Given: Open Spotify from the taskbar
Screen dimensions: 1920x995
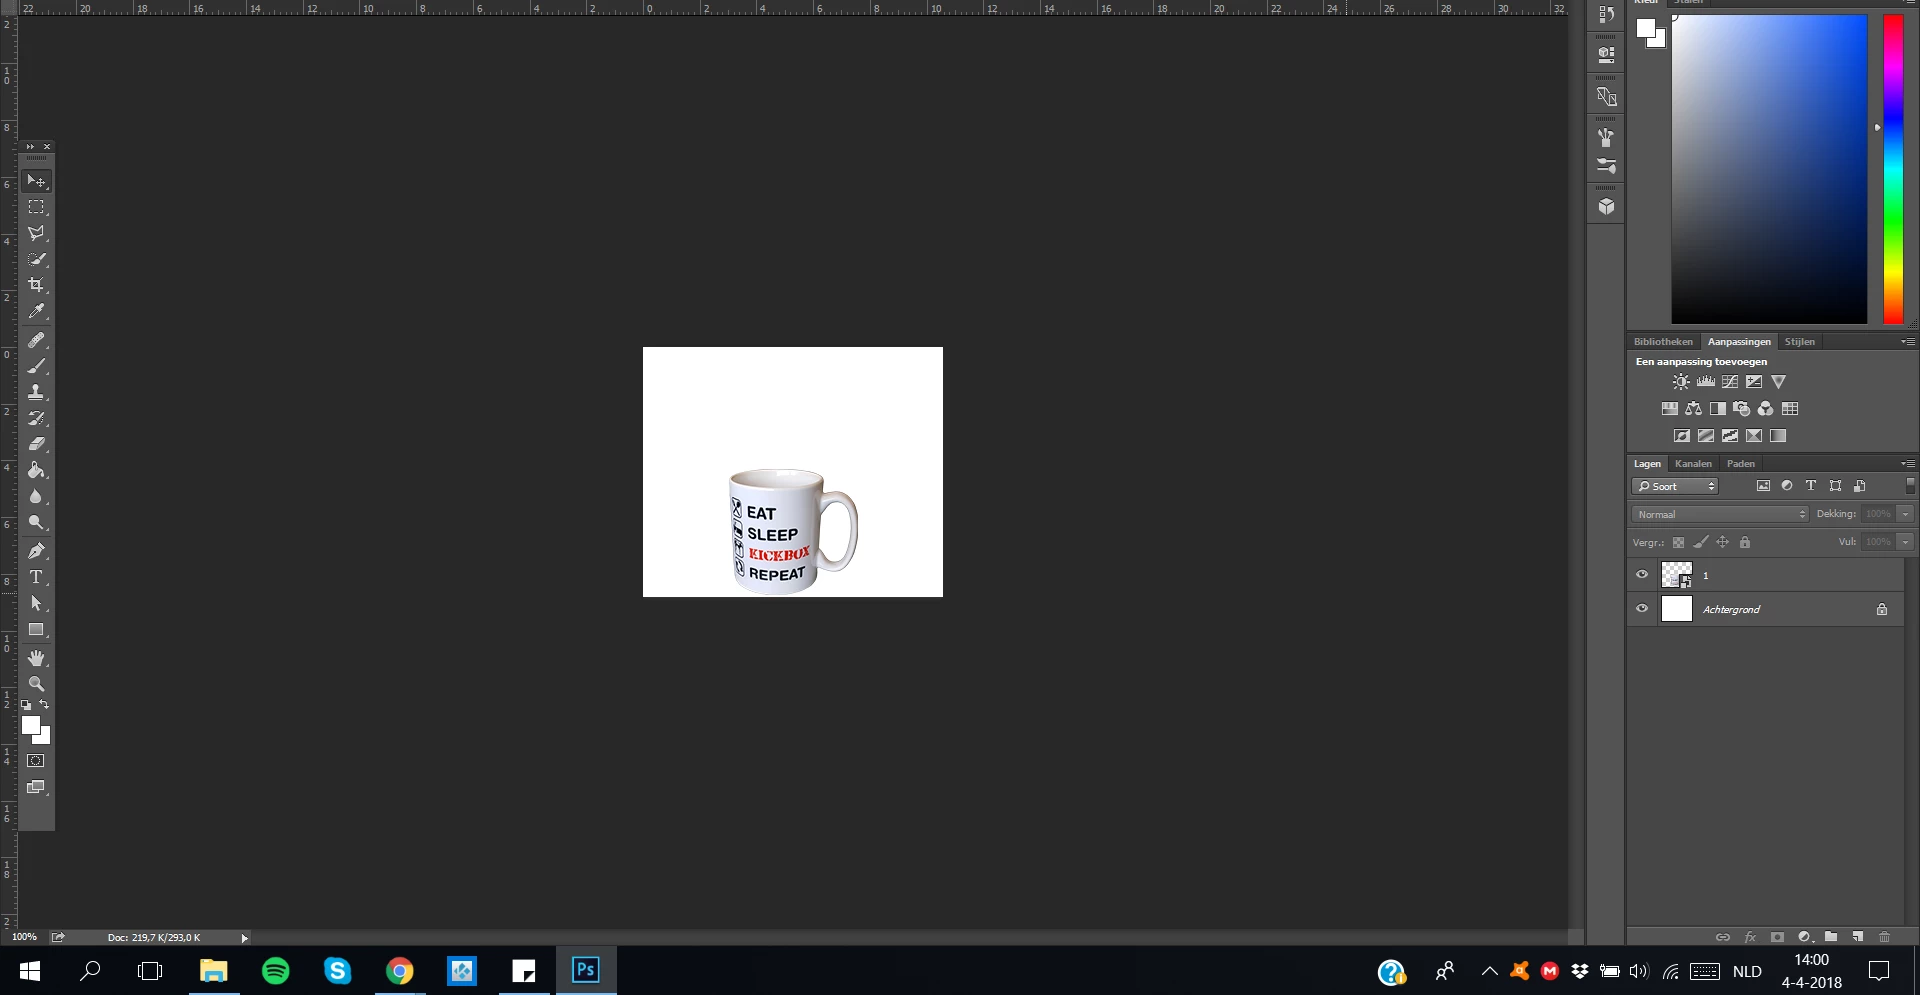Looking at the screenshot, I should point(275,971).
